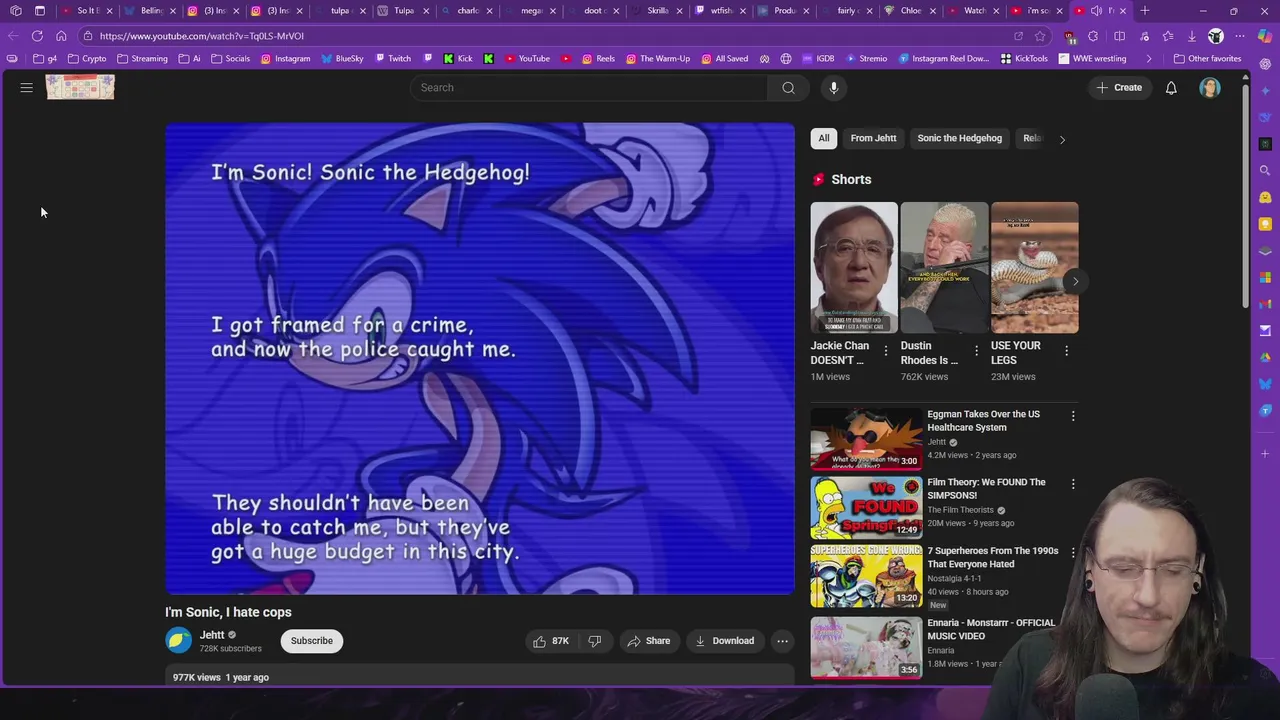Show more filter chips with right arrow

point(1062,139)
